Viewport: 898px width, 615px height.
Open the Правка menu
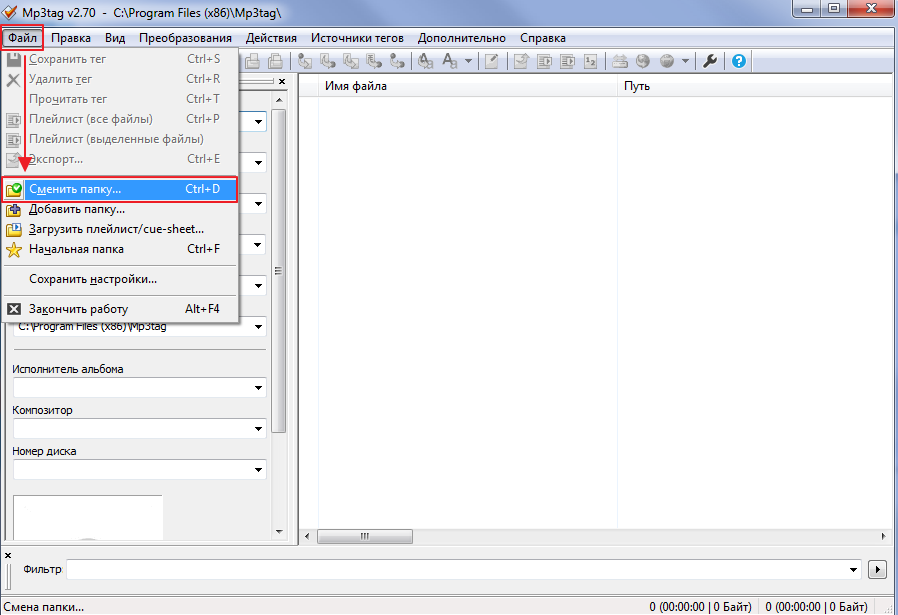pyautogui.click(x=70, y=38)
